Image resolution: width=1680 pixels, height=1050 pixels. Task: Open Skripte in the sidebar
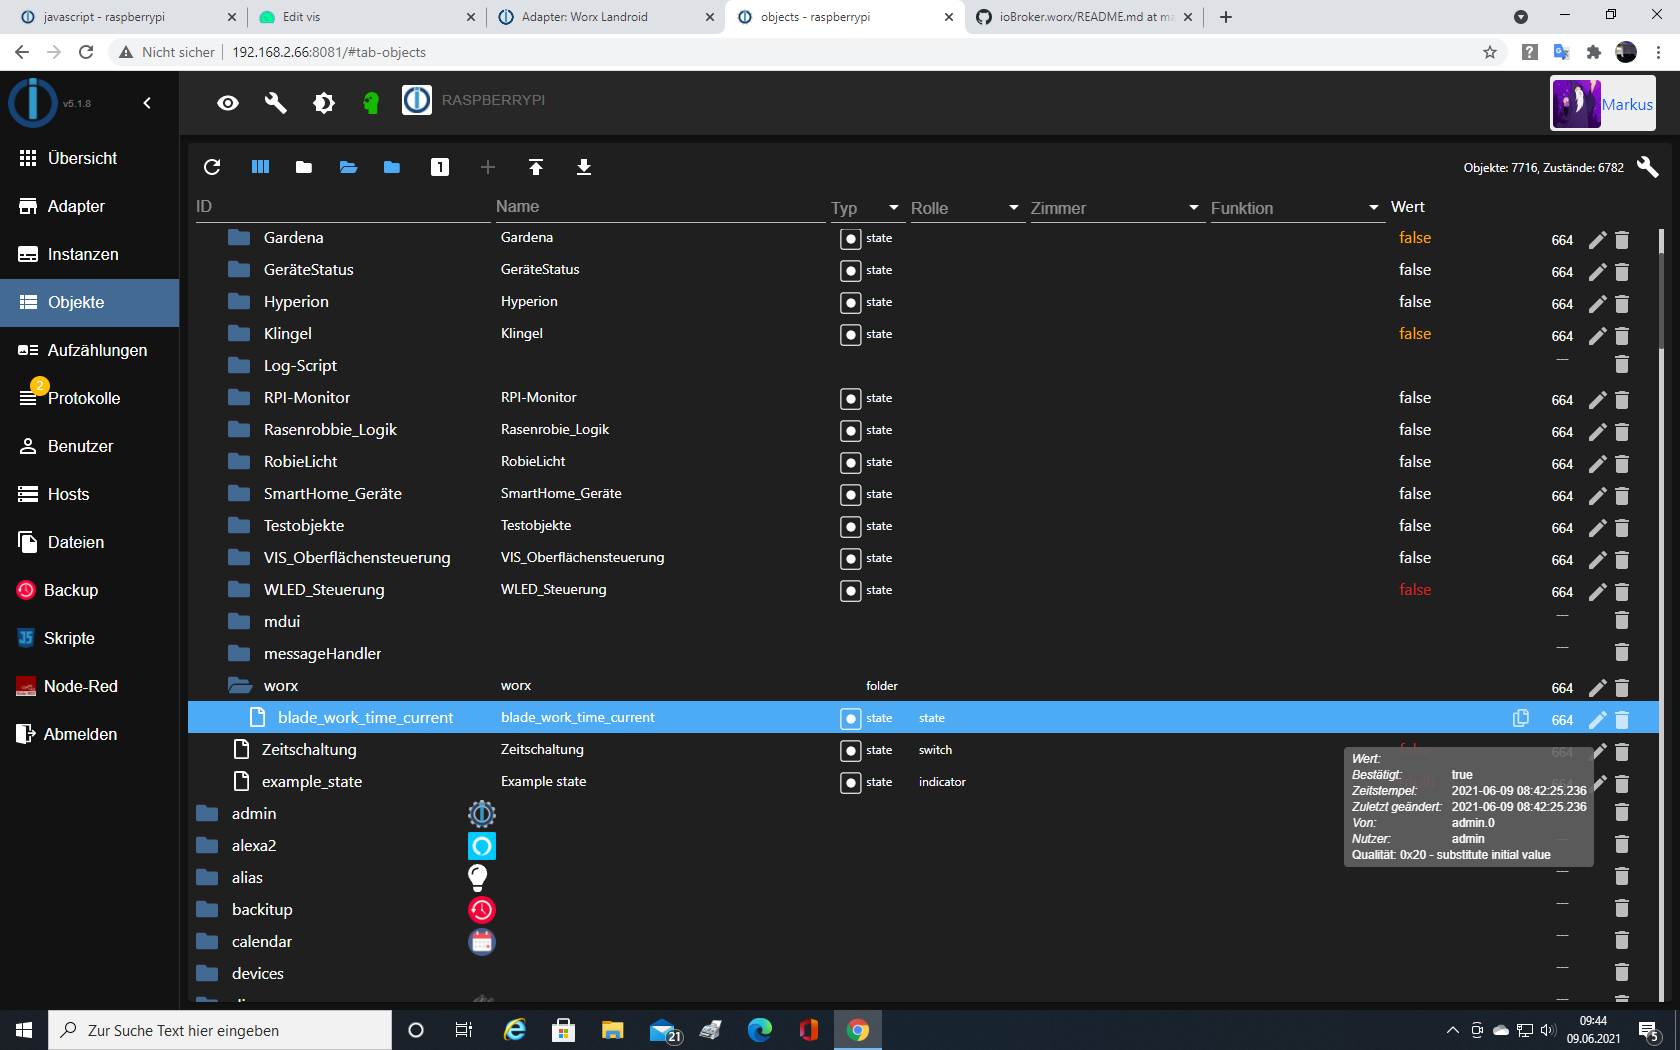coord(89,639)
